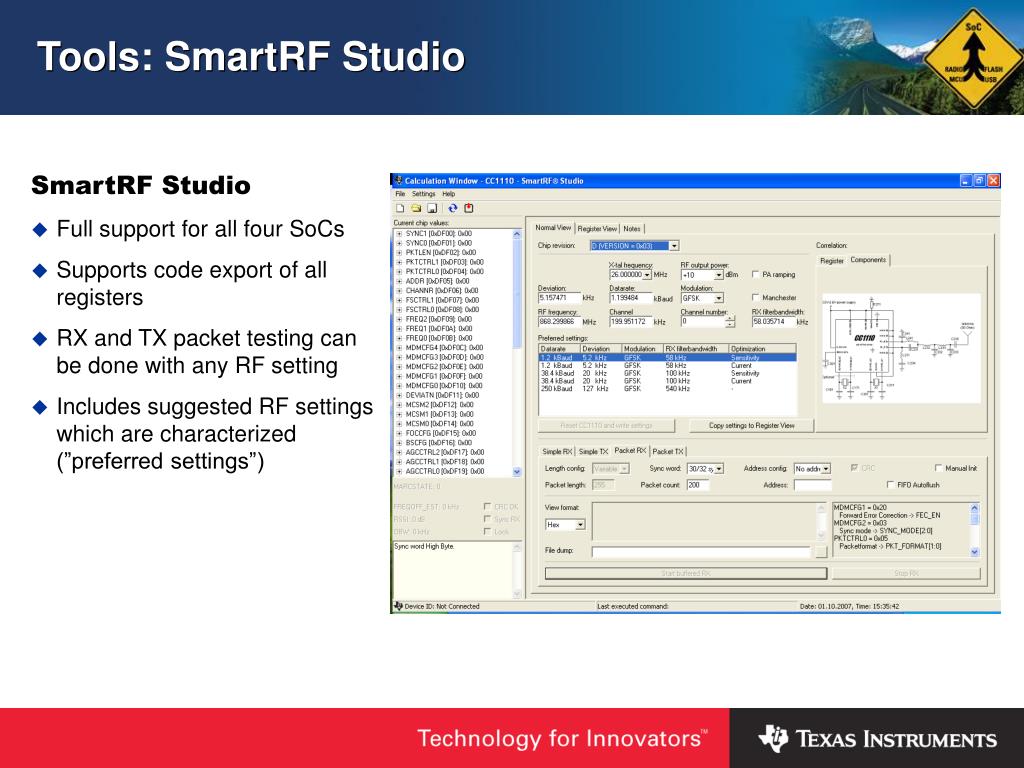Switch to the Simple RX tab
The width and height of the screenshot is (1024, 768).
(x=557, y=451)
